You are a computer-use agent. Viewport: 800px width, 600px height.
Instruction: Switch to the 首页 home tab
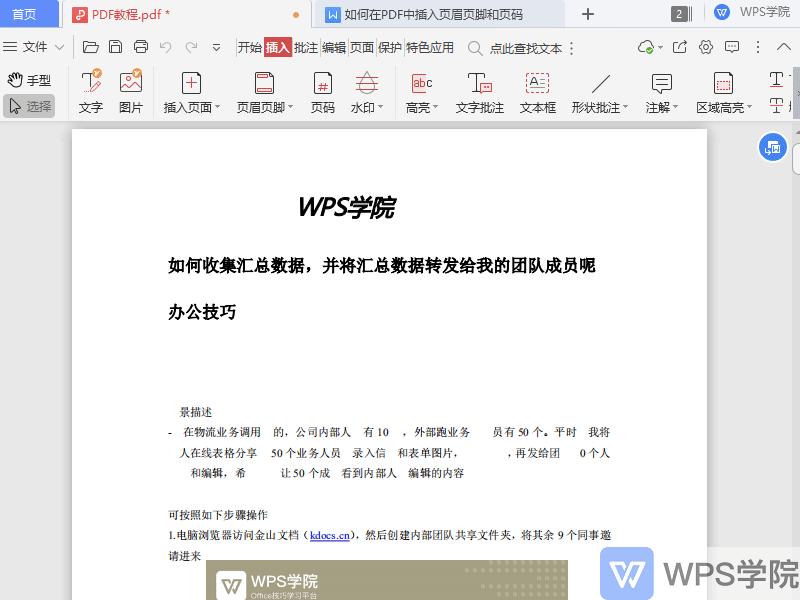point(27,14)
